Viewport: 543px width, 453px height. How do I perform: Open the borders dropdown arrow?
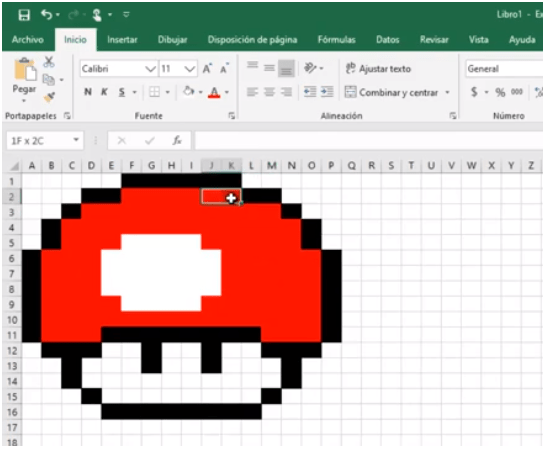tap(168, 92)
